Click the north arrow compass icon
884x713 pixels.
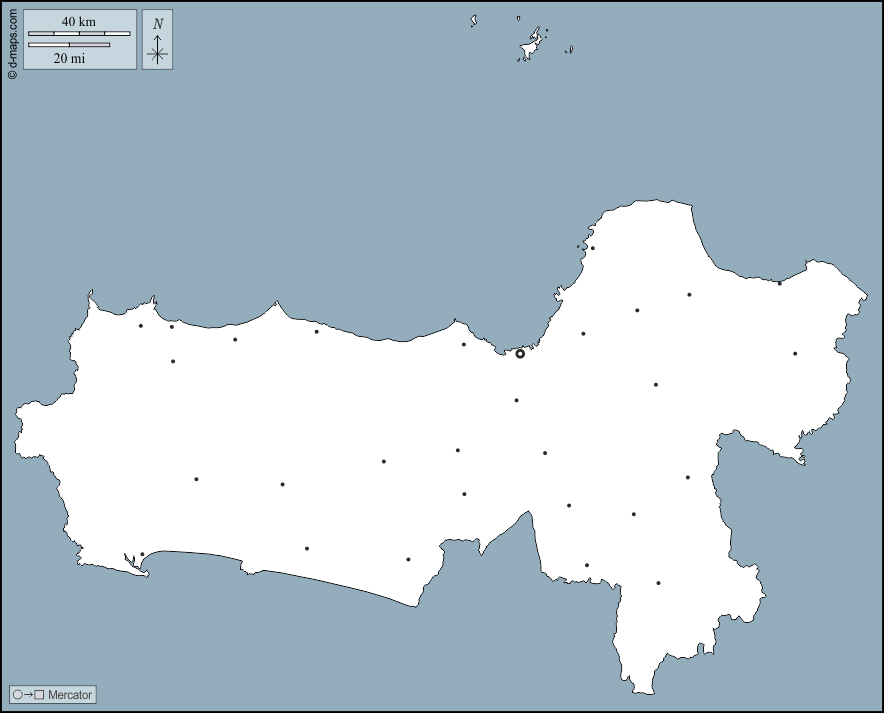(x=158, y=52)
